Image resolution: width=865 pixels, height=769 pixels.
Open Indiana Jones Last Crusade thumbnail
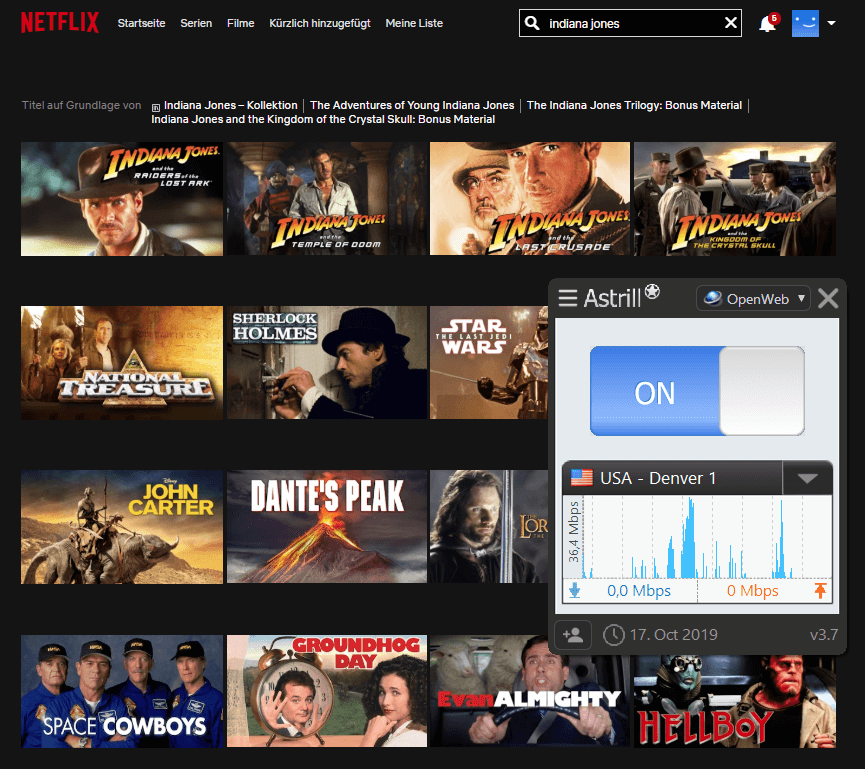(x=530, y=199)
